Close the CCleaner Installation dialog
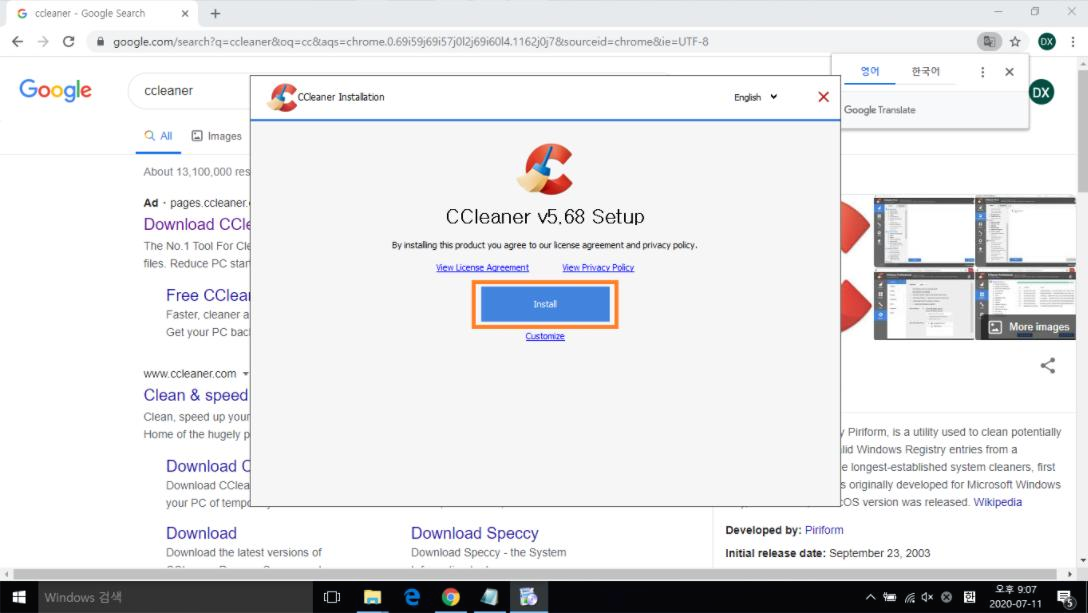Image resolution: width=1088 pixels, height=613 pixels. pyautogui.click(x=823, y=97)
